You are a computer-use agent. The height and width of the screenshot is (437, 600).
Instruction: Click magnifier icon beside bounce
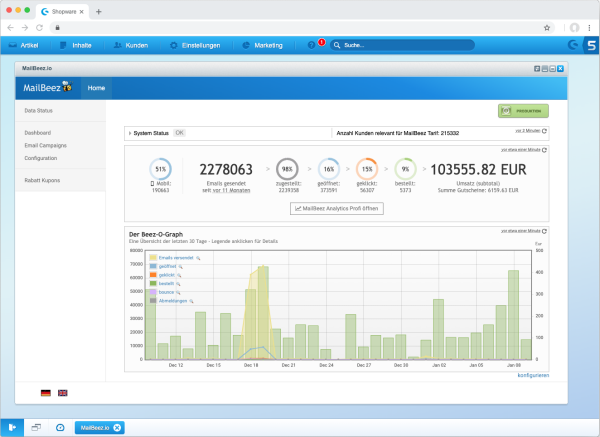pyautogui.click(x=178, y=293)
